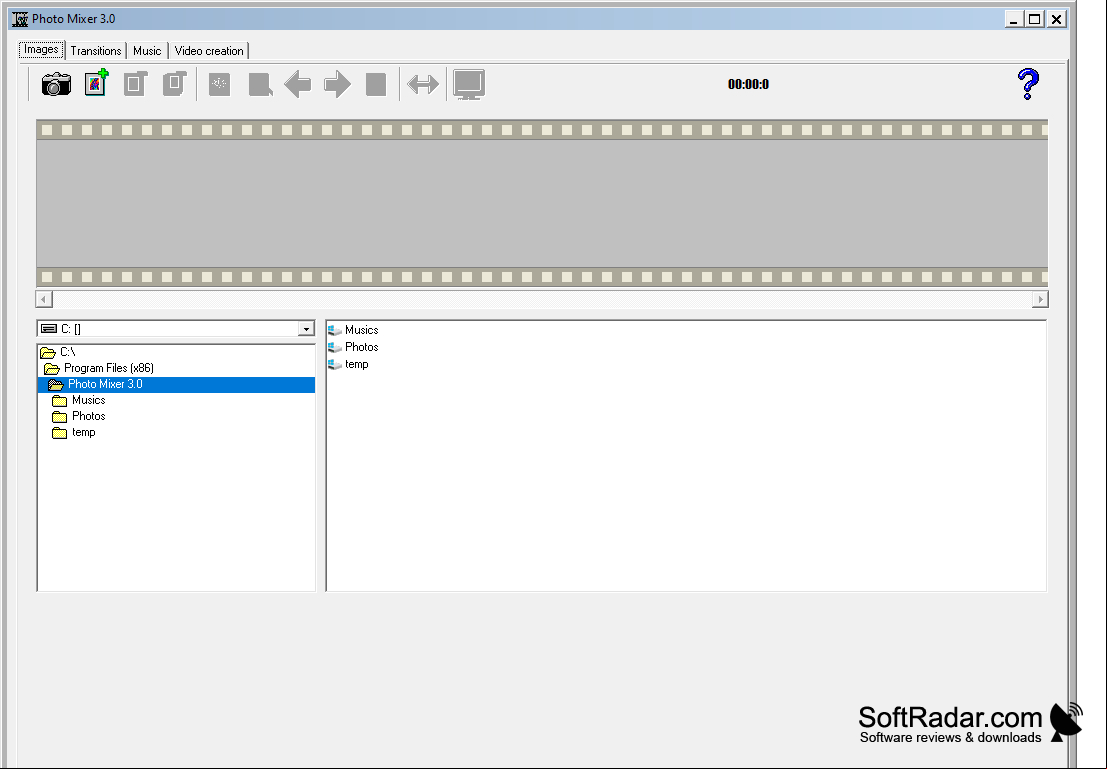Select Photos entry in the file list
This screenshot has width=1107, height=769.
pyautogui.click(x=353, y=347)
